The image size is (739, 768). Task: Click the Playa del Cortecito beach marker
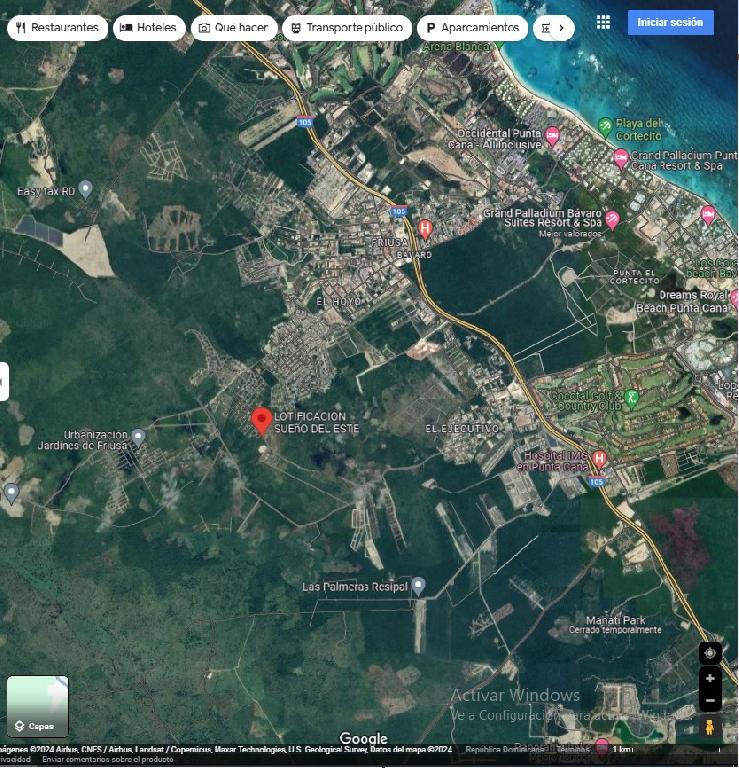[605, 127]
